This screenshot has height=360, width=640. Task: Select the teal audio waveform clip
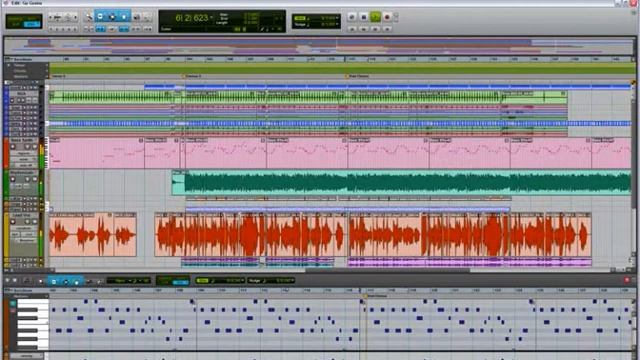pos(402,182)
